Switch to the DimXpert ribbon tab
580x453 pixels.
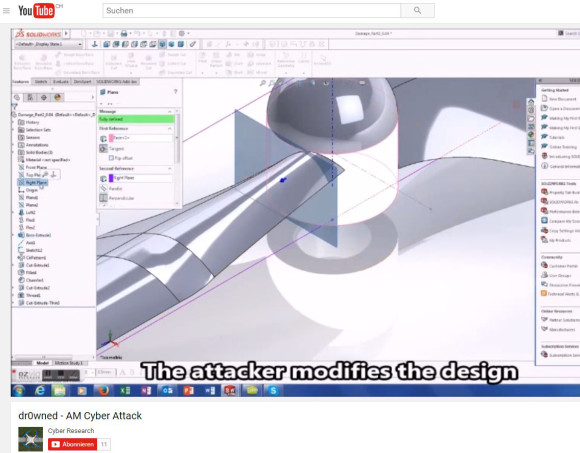coord(82,82)
